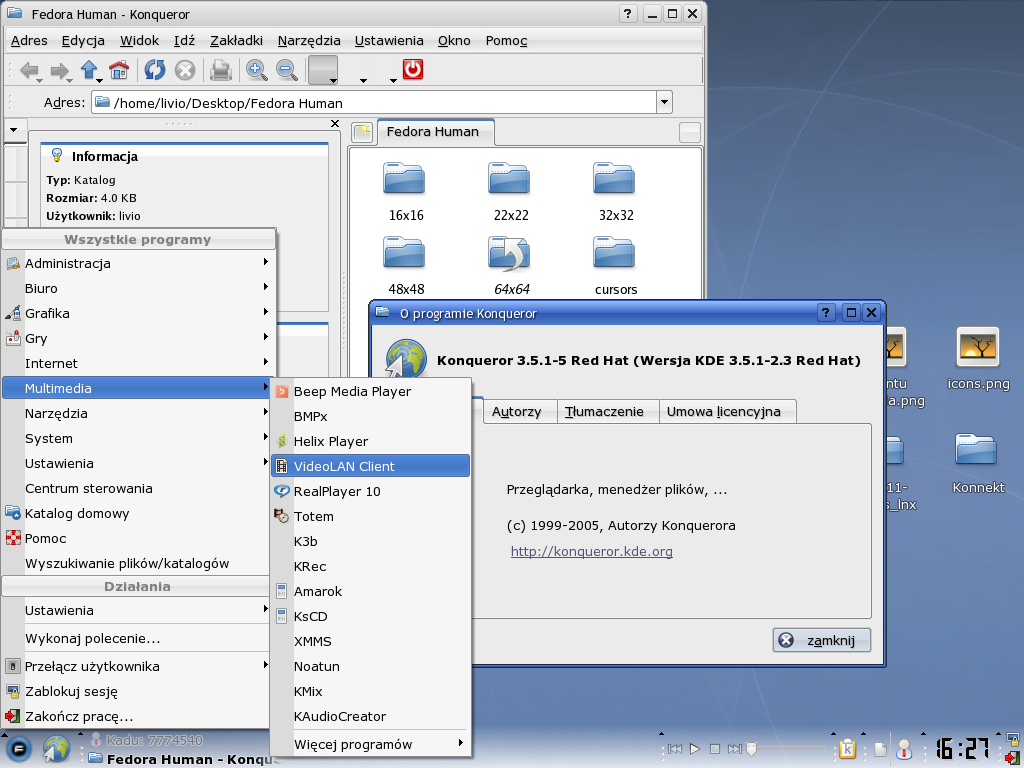Screen dimensions: 1024x768
Task: Click the red power icon in toolbar
Action: (x=413, y=69)
